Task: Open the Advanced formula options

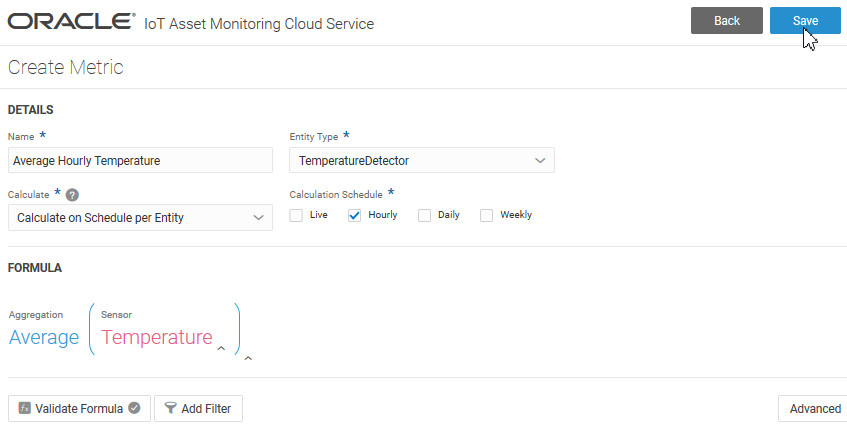Action: [x=814, y=408]
